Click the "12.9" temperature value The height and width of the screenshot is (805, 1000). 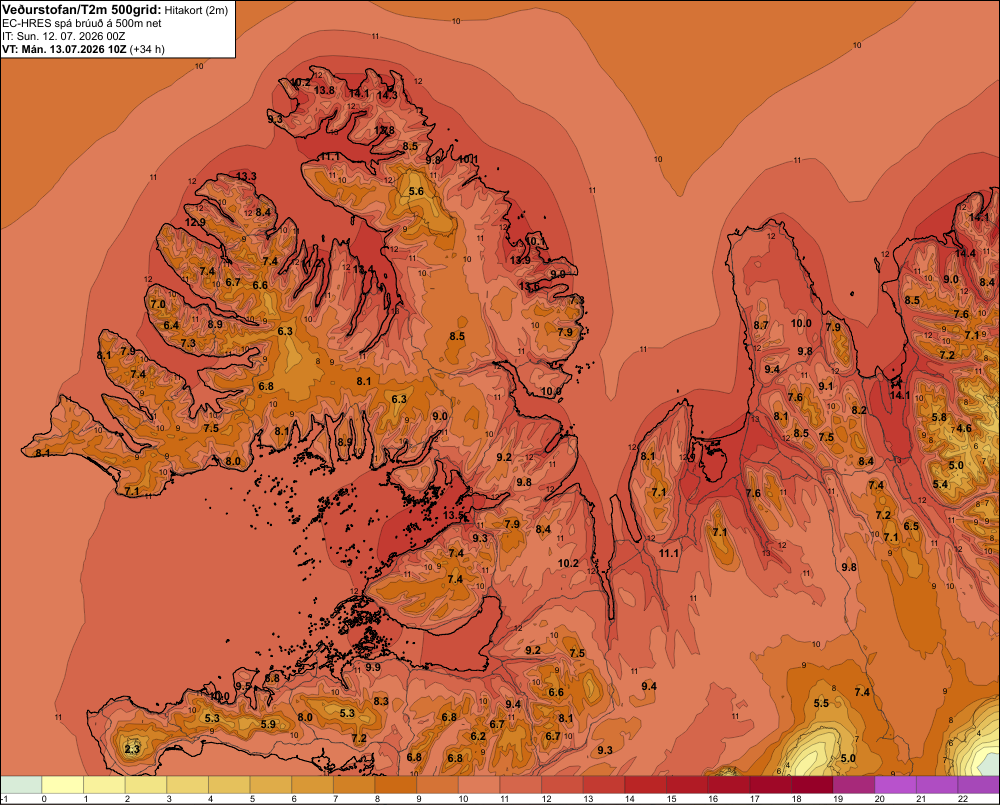(195, 223)
